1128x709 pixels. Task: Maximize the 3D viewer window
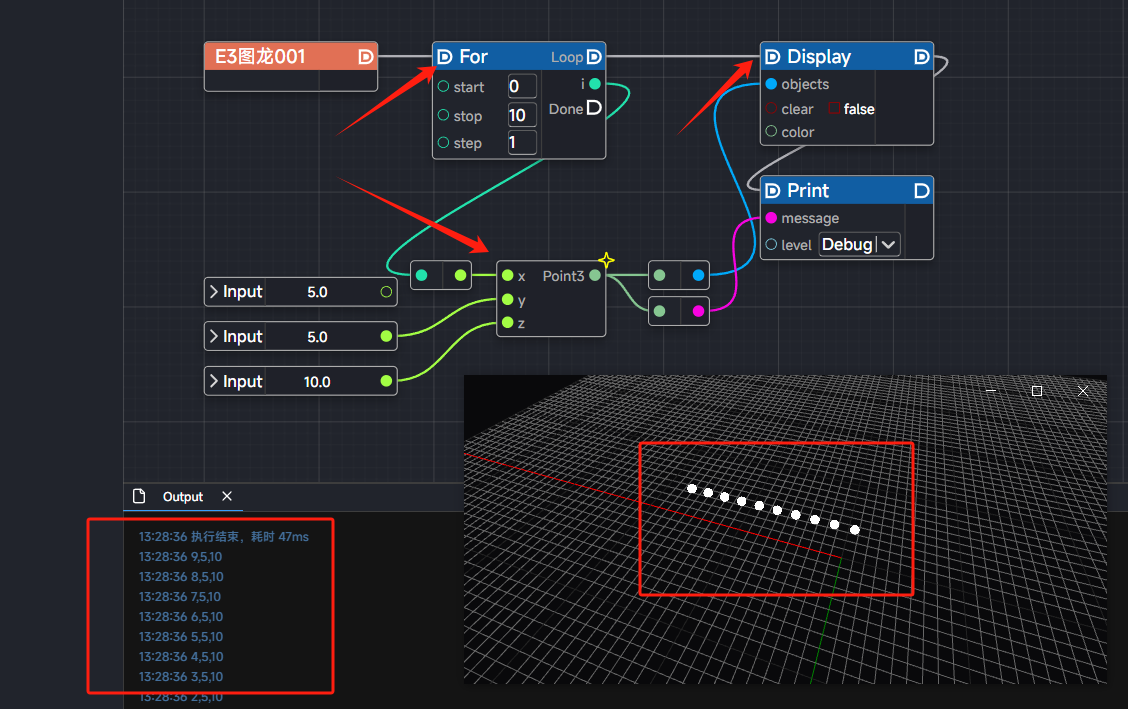[x=1037, y=391]
